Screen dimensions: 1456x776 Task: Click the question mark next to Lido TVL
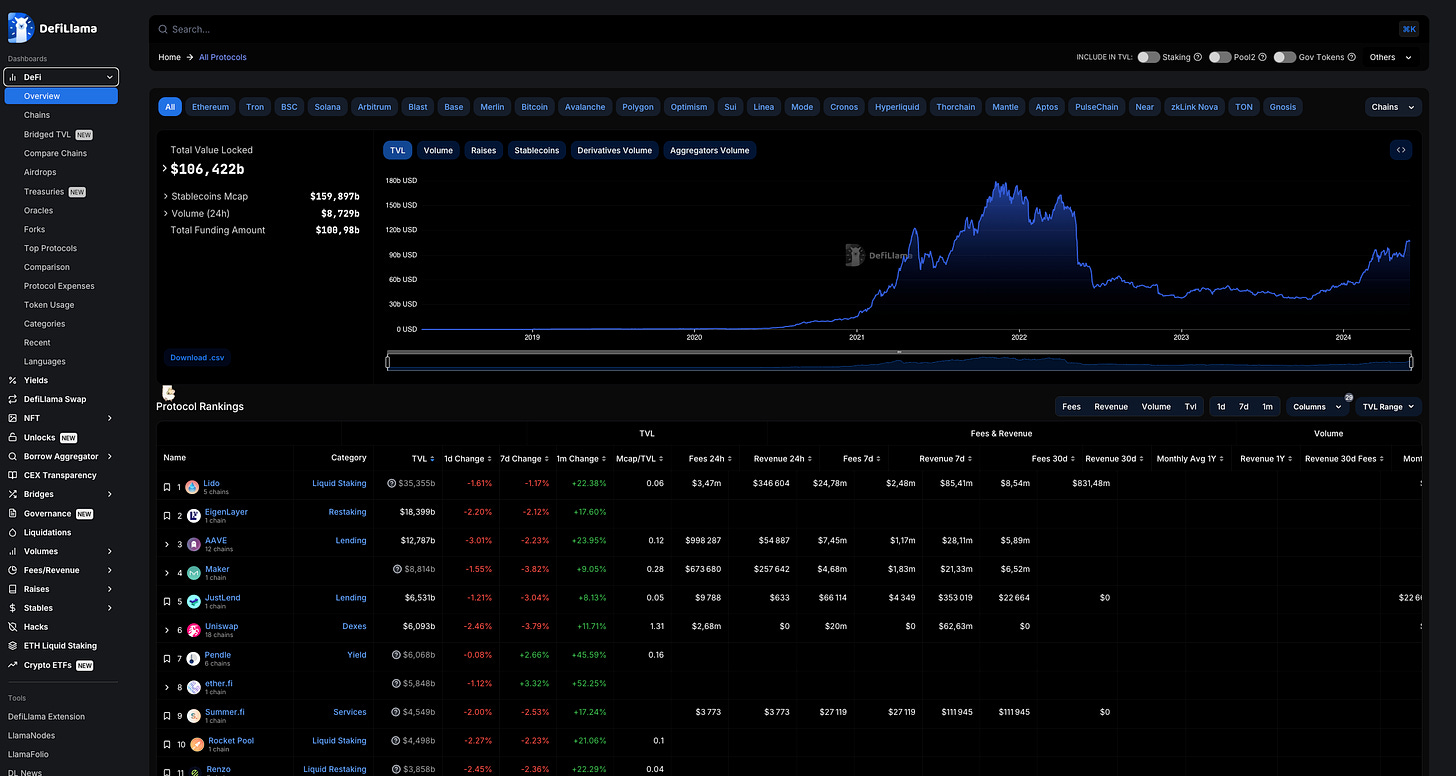tap(392, 483)
